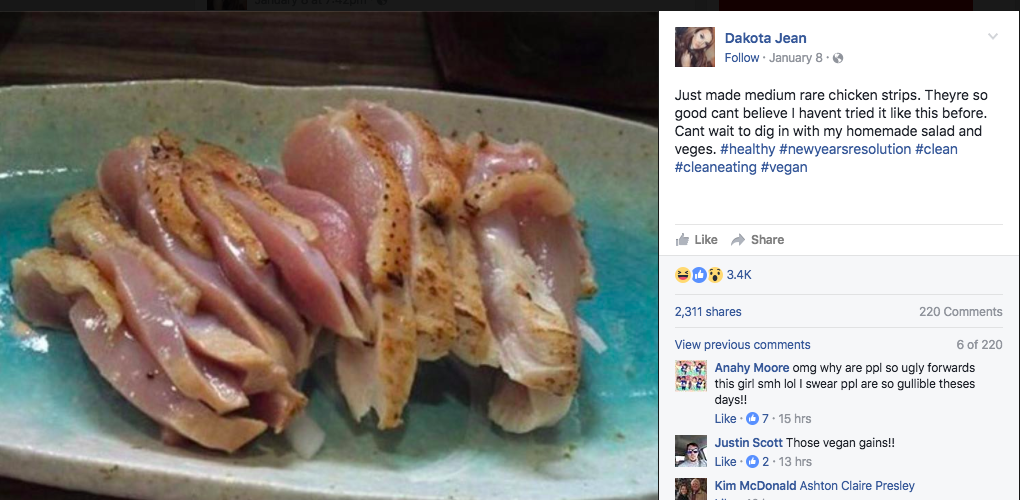View the 2,311 shares list

click(708, 312)
